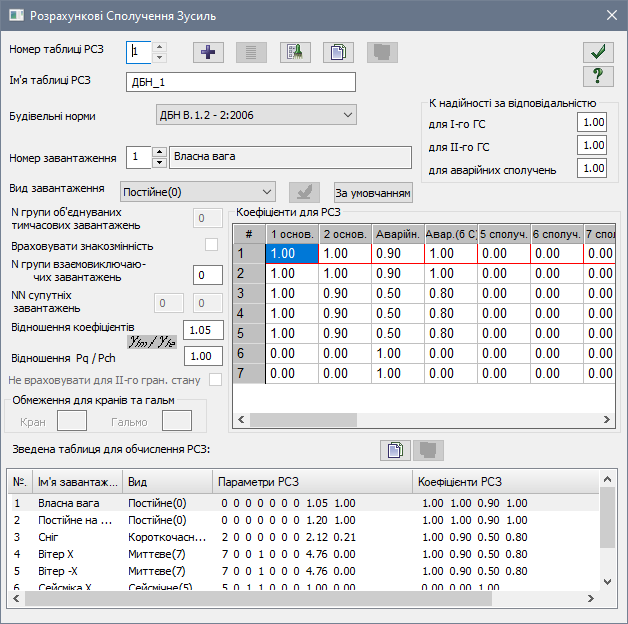Increment the 'Номер таблиці РСЗ' spinner up arrow
This screenshot has width=628, height=624.
[x=160, y=46]
